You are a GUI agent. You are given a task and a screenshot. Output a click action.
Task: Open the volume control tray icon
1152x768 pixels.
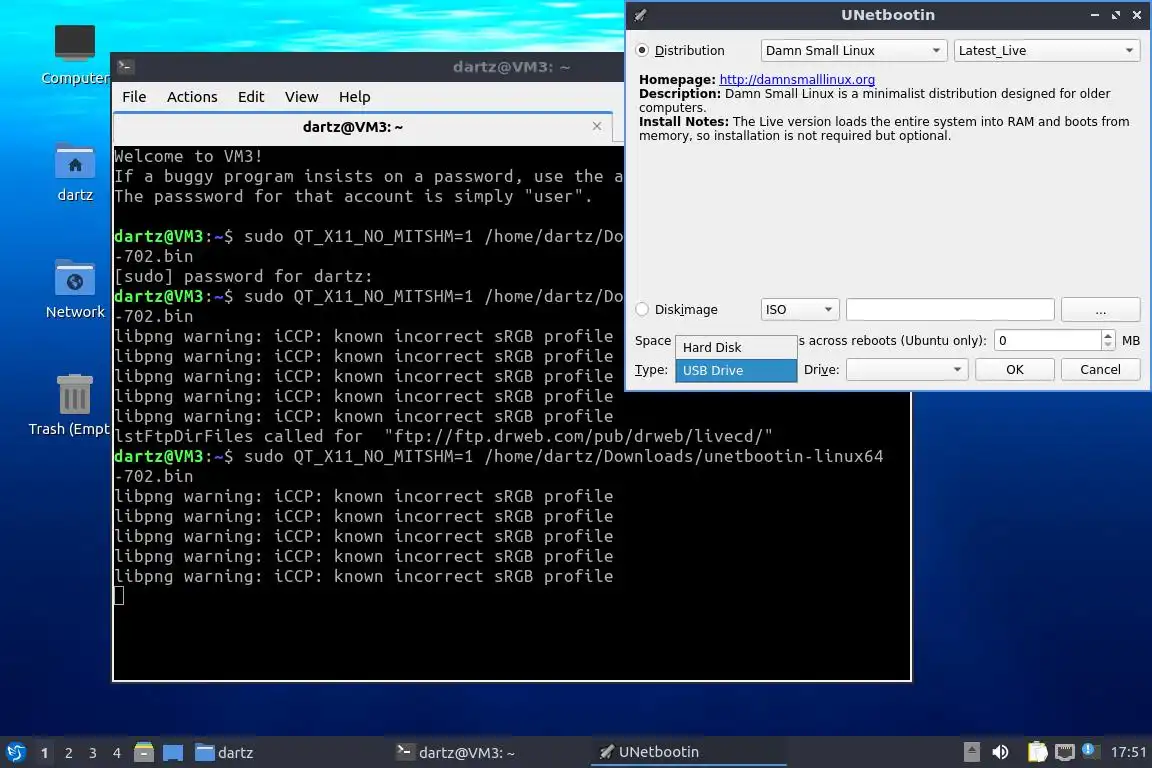[x=1000, y=752]
